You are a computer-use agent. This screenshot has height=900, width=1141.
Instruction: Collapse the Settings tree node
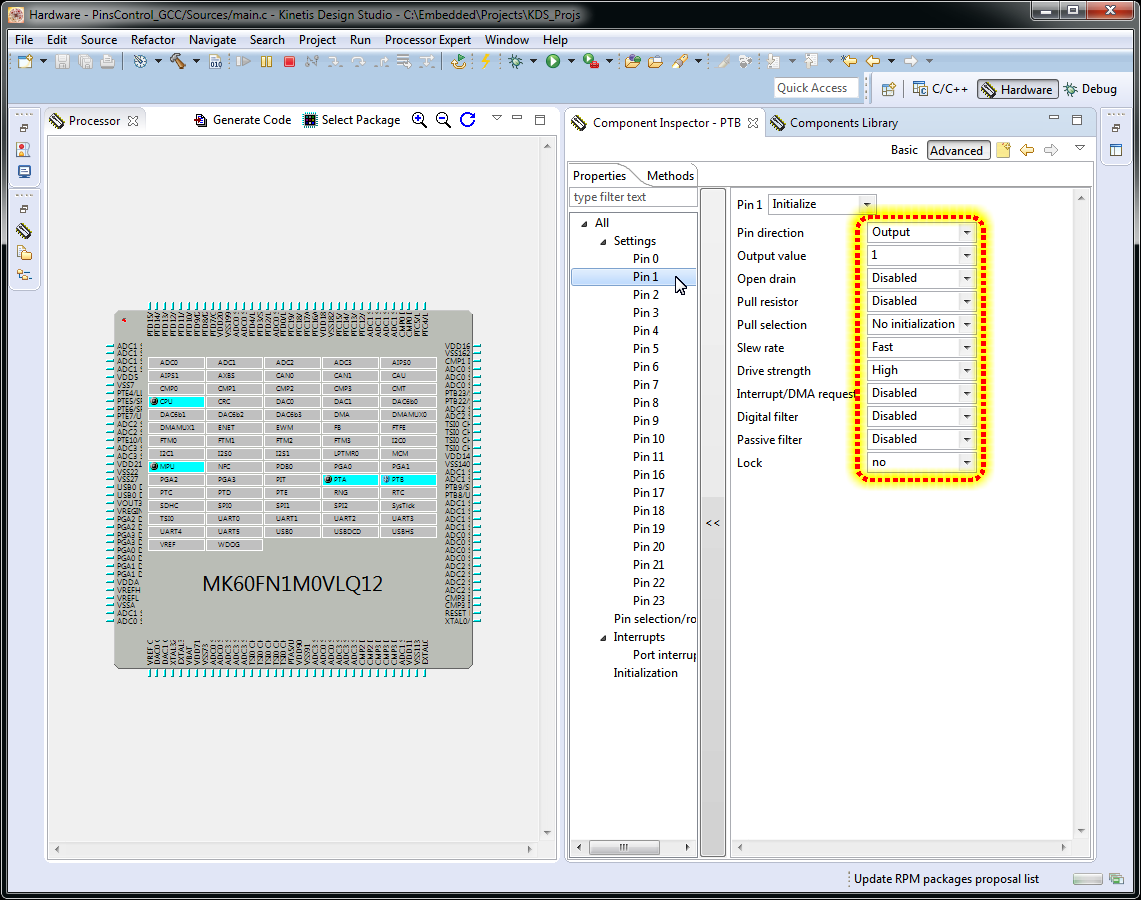(603, 241)
